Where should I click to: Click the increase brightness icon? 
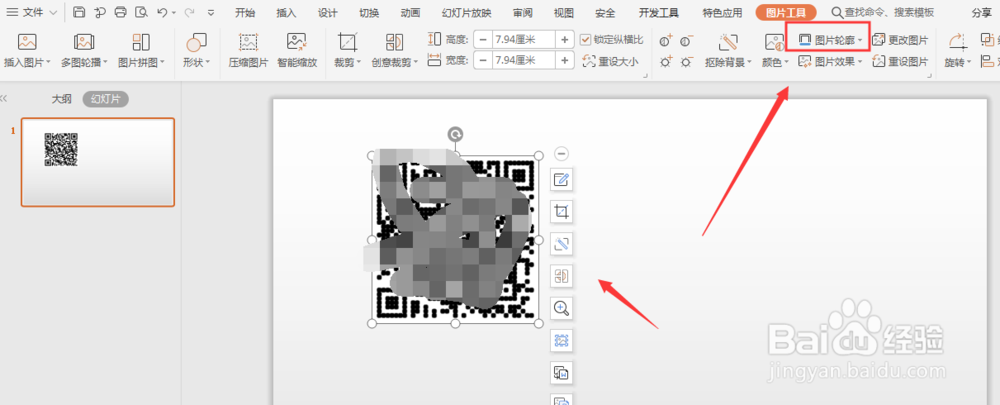(x=666, y=62)
